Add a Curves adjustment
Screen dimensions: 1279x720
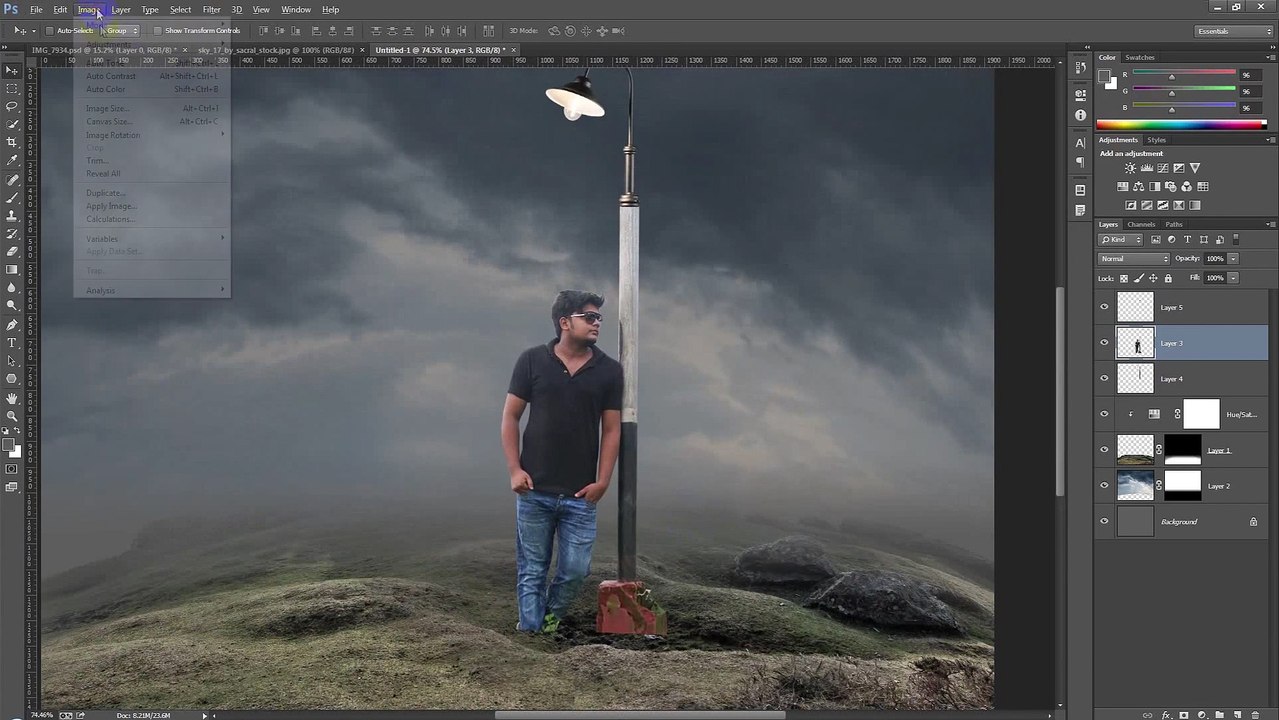click(x=1162, y=168)
